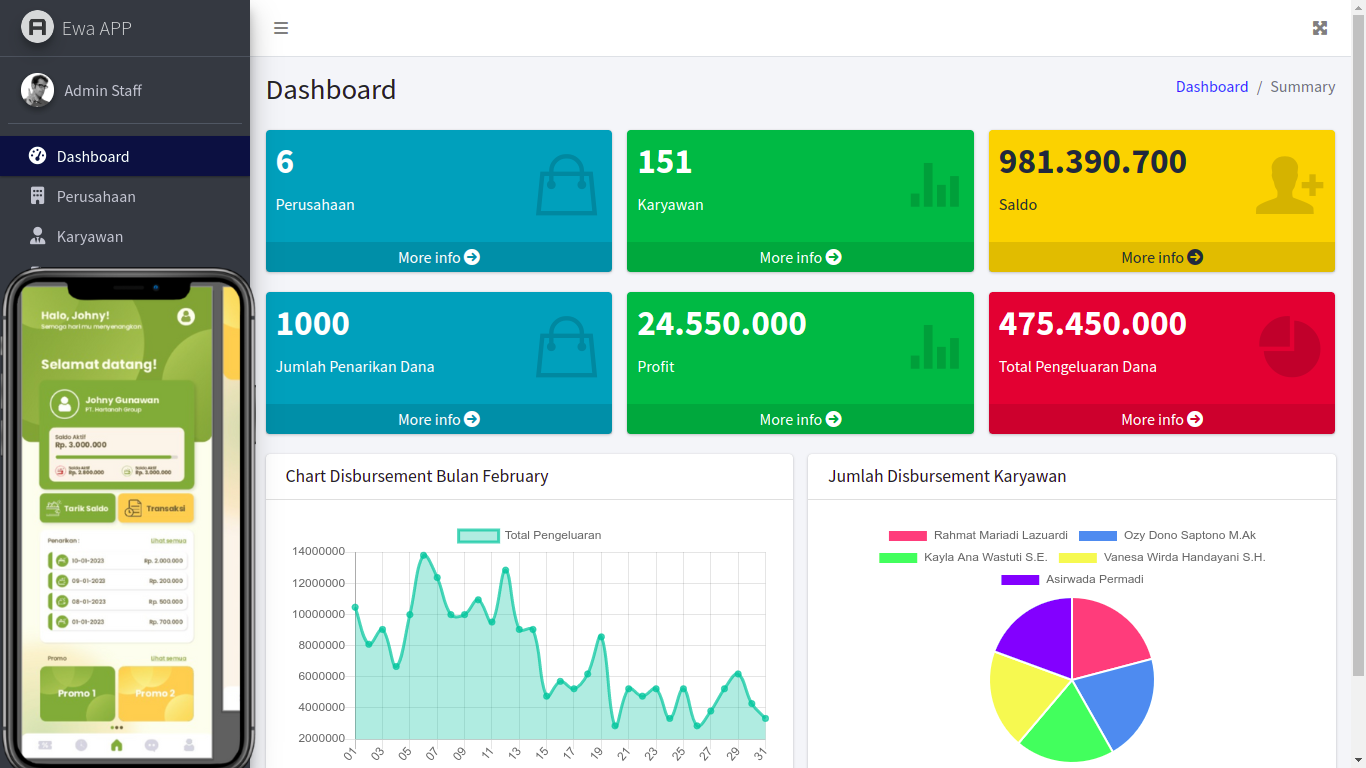Click the pink Rahmat Mariadi Lazuardi legend swatch

[x=908, y=536]
